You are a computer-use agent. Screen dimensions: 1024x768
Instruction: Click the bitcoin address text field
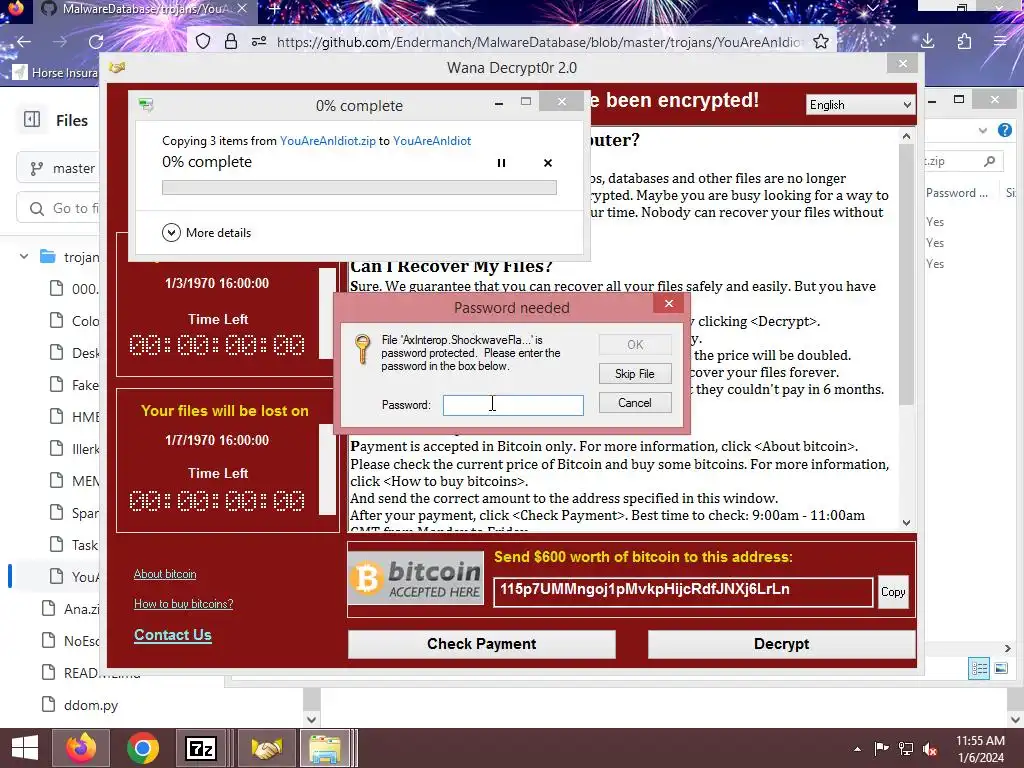point(682,592)
